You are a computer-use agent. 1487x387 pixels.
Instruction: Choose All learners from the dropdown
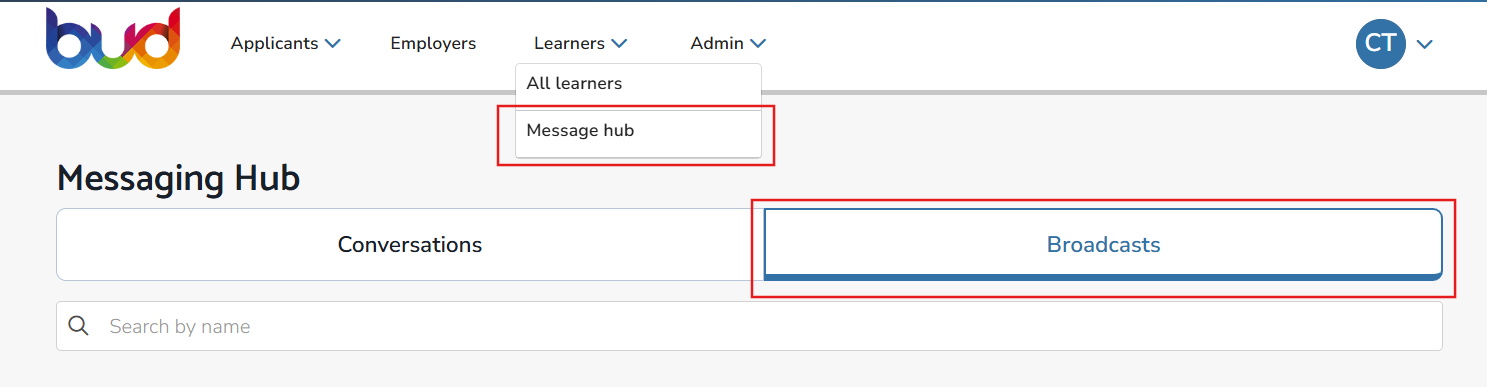638,84
